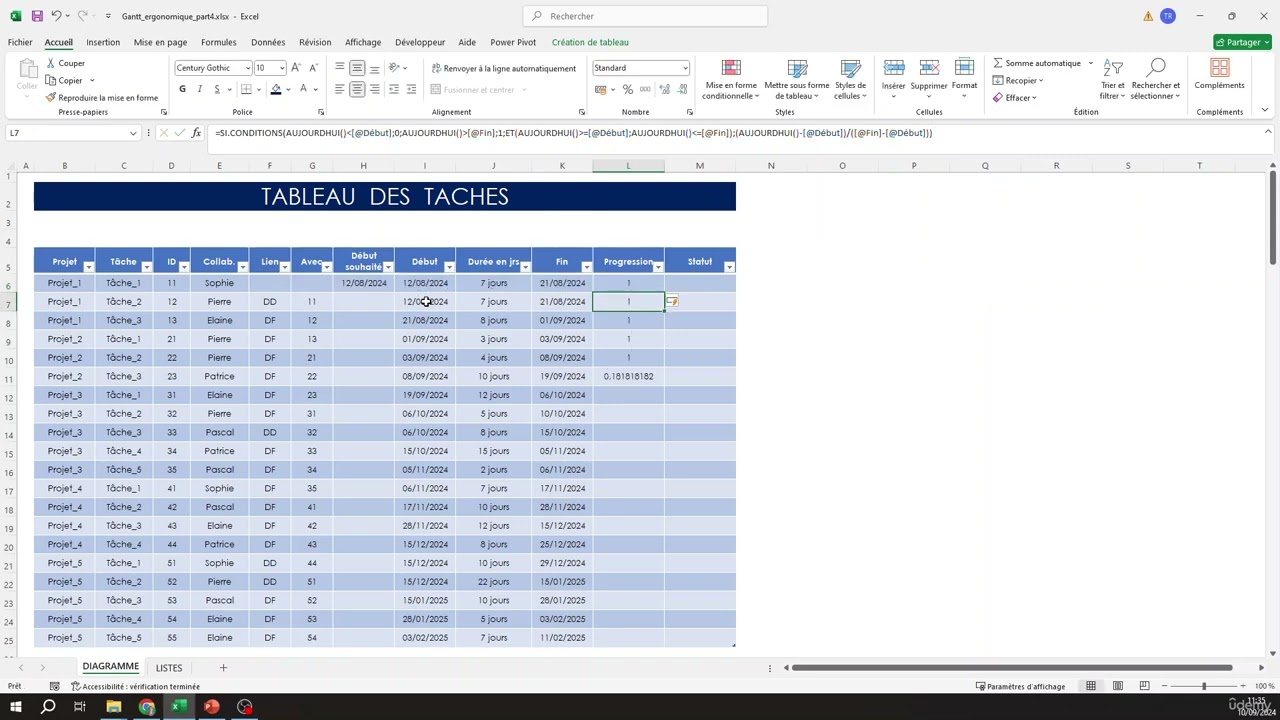This screenshot has height=720, width=1280.
Task: Click the accounting number format icon
Action: 601,90
